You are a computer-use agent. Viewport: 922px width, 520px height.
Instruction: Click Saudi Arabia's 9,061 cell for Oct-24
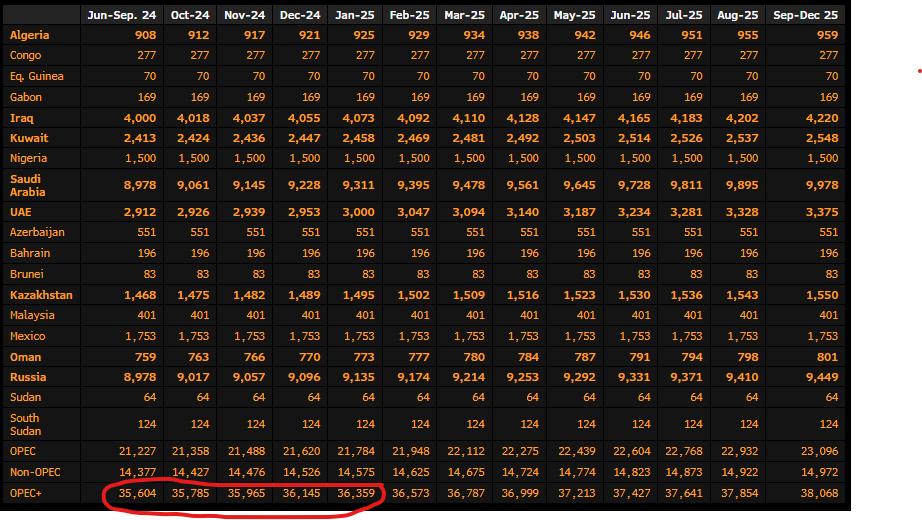pyautogui.click(x=194, y=185)
